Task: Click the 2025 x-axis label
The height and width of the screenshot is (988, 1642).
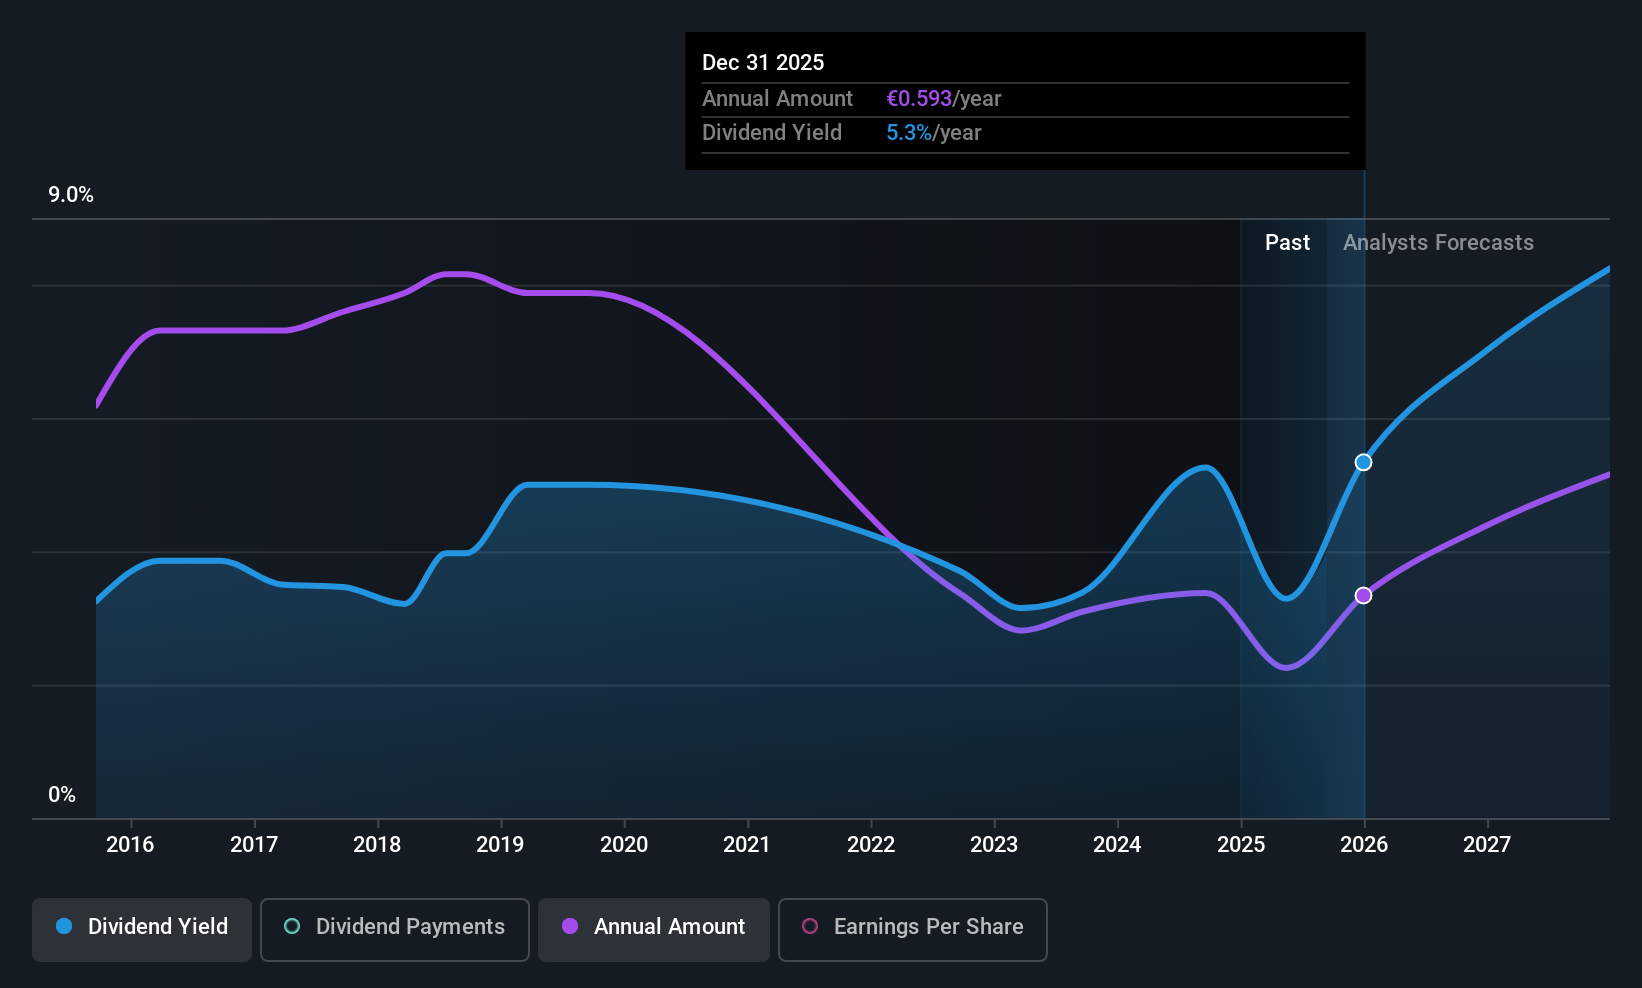Action: pos(1241,844)
